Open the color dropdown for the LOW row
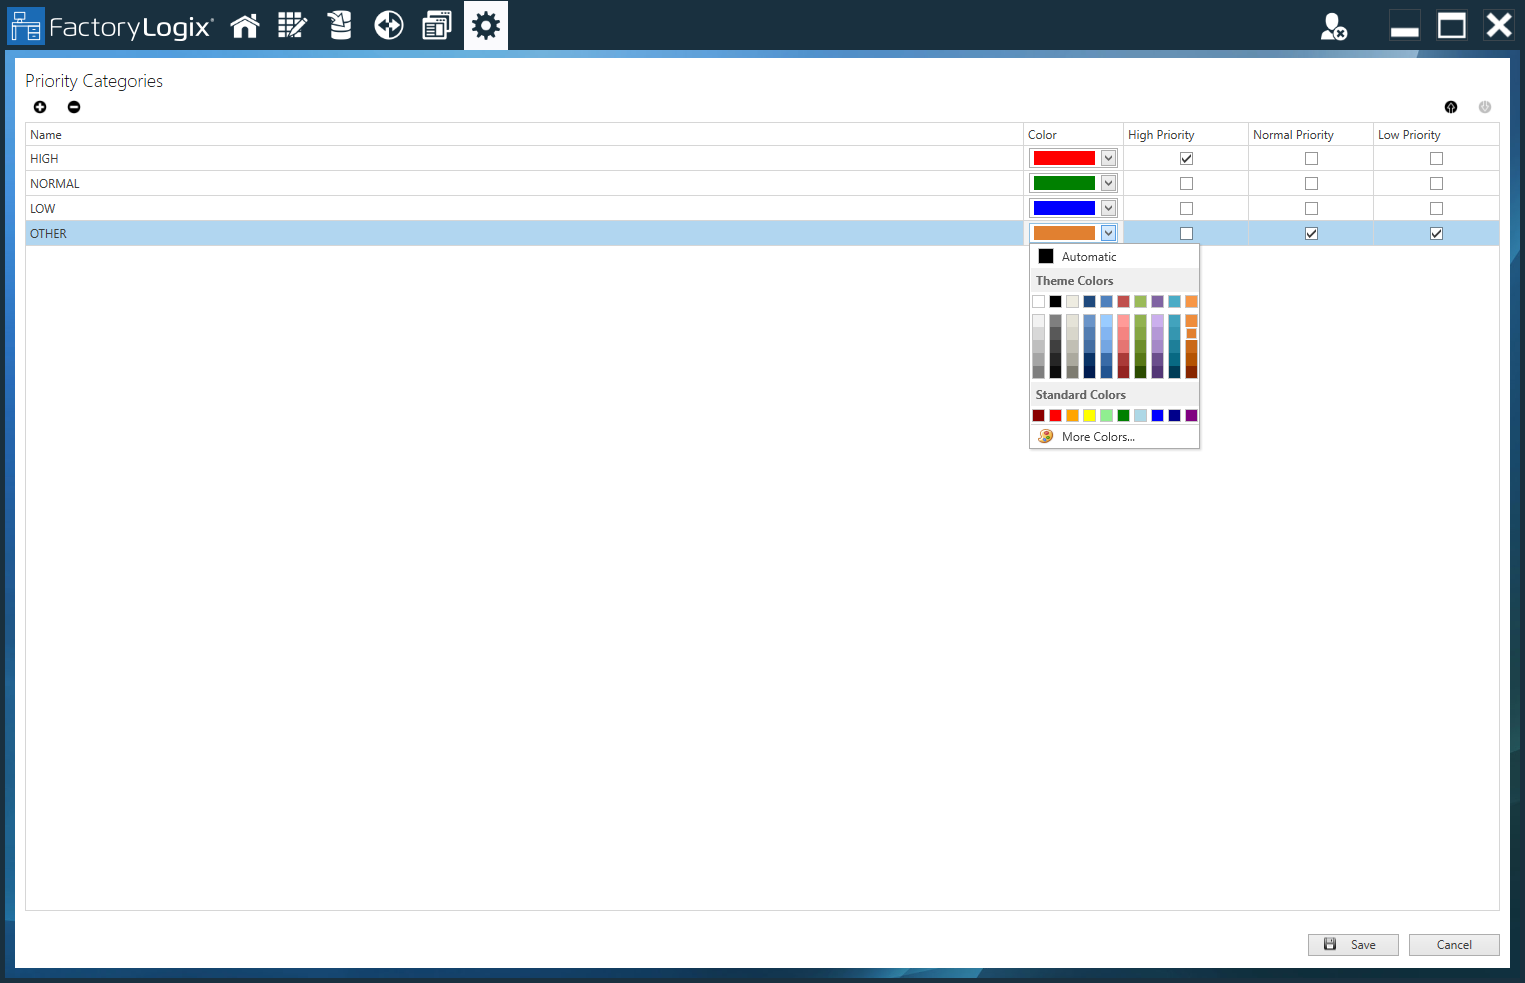Screen dimensions: 1525x983 pos(1109,207)
